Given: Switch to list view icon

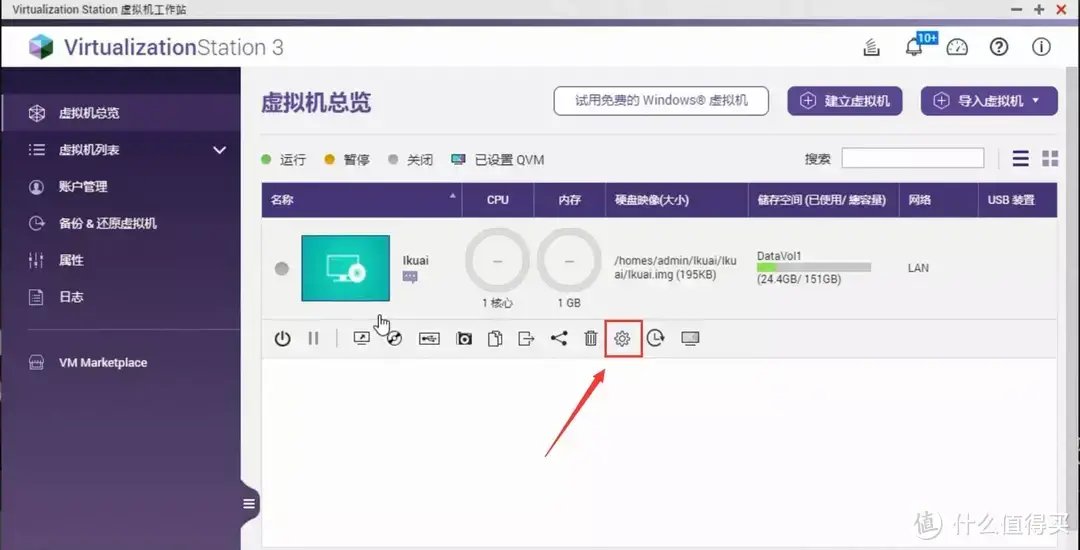Looking at the screenshot, I should click(x=1021, y=159).
